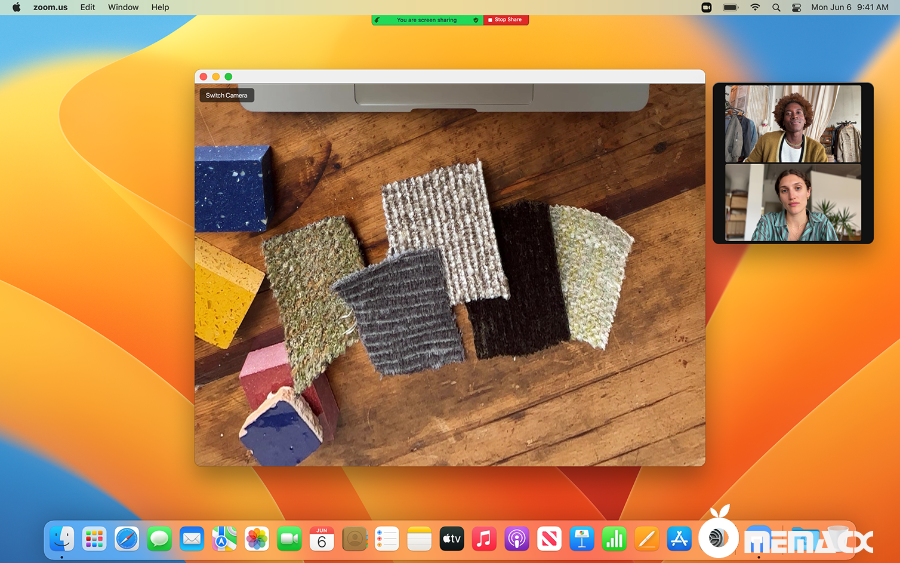
Task: Click the date and time display
Action: click(849, 7)
